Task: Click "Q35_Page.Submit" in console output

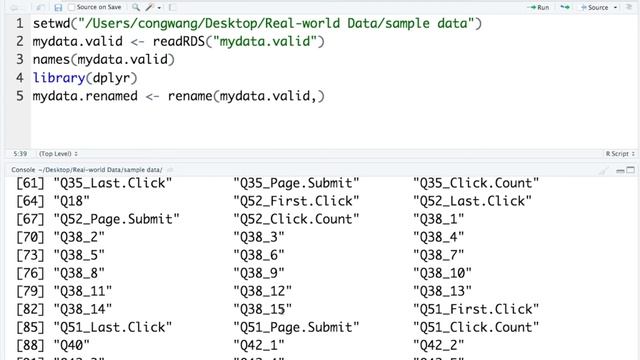Action: [x=296, y=183]
